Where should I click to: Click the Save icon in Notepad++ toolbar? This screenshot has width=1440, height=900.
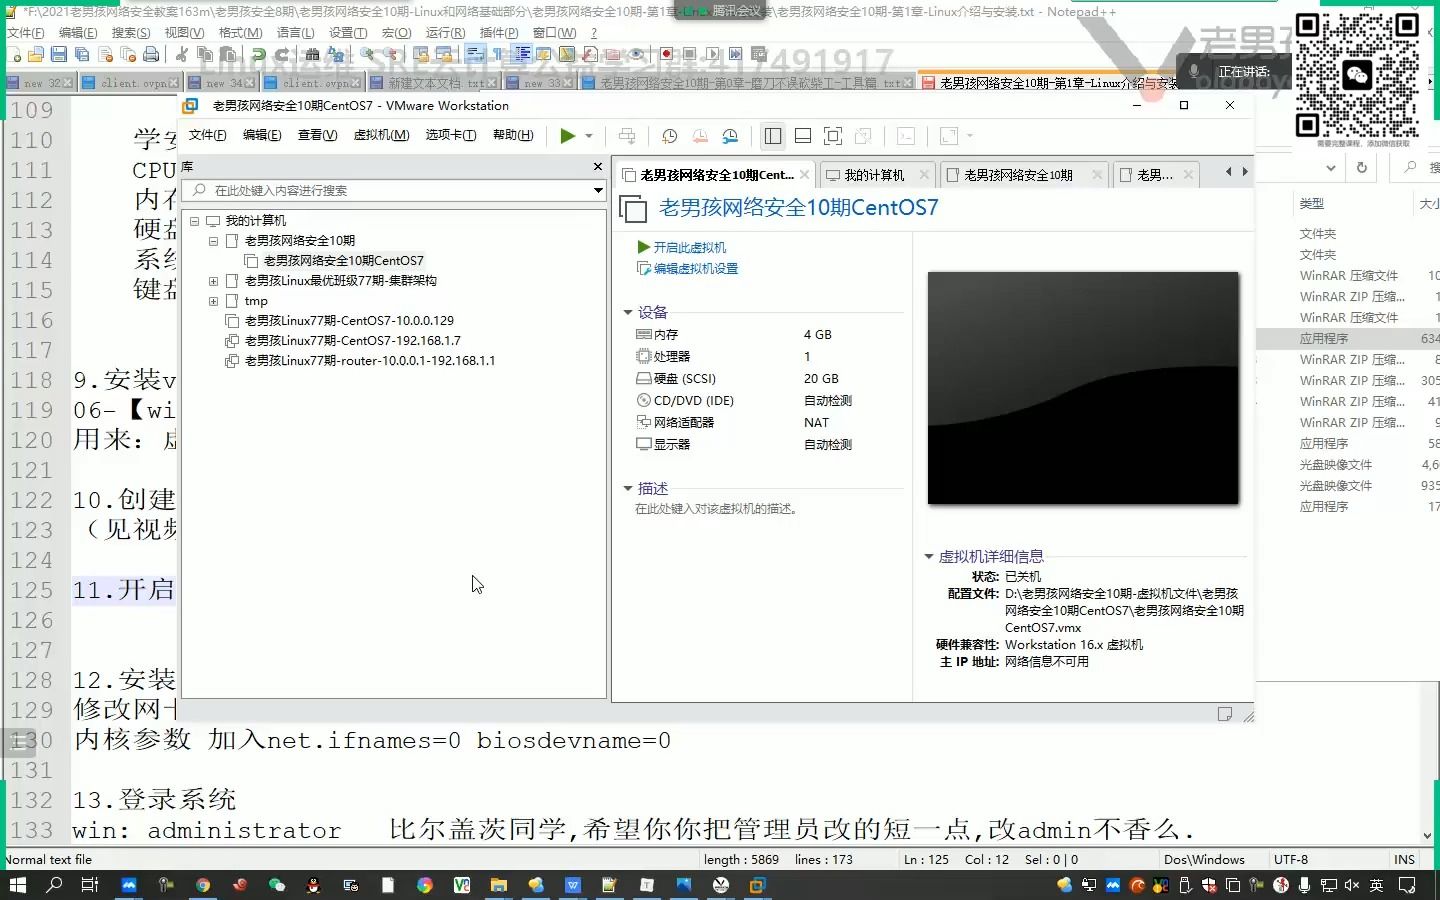(x=58, y=54)
